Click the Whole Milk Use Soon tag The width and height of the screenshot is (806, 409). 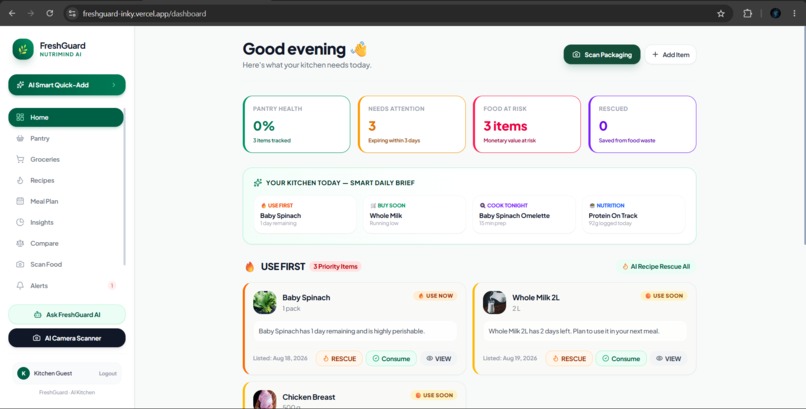[664, 296]
